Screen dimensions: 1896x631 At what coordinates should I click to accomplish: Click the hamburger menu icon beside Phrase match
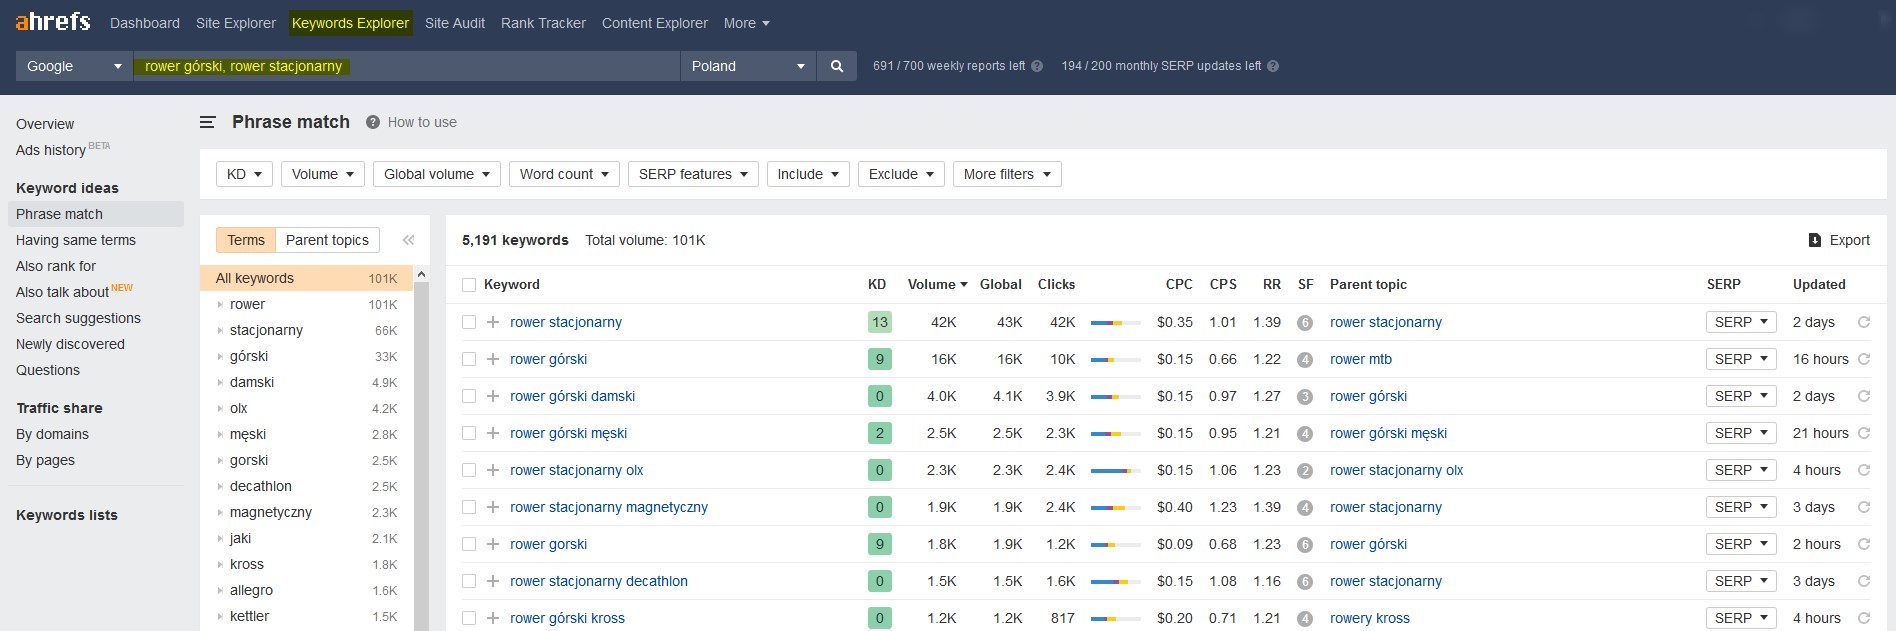208,122
